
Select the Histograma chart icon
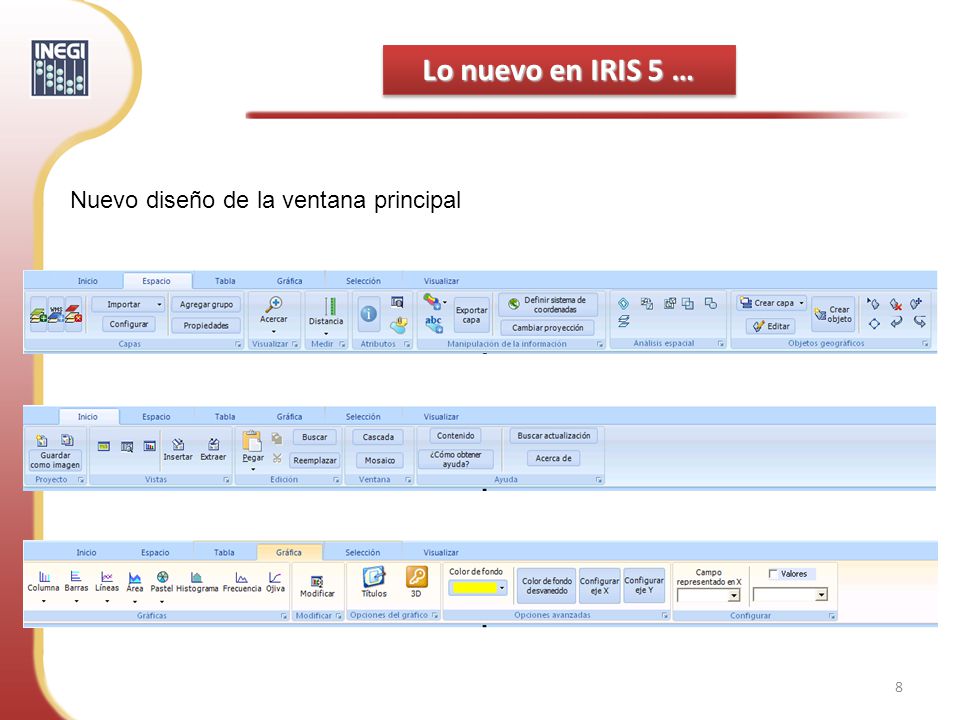[196, 577]
